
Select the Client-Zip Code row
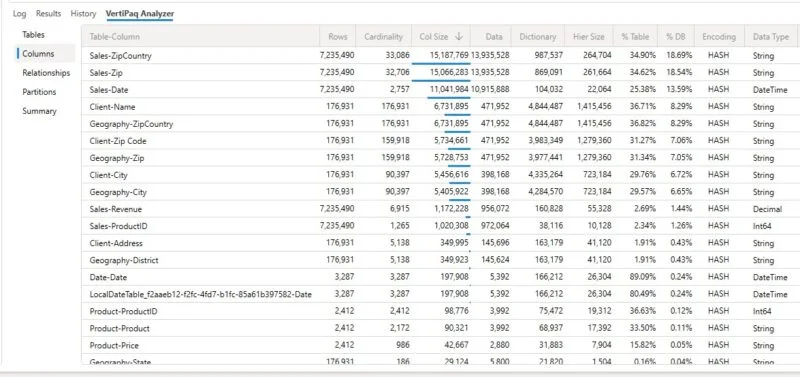[x=440, y=141]
